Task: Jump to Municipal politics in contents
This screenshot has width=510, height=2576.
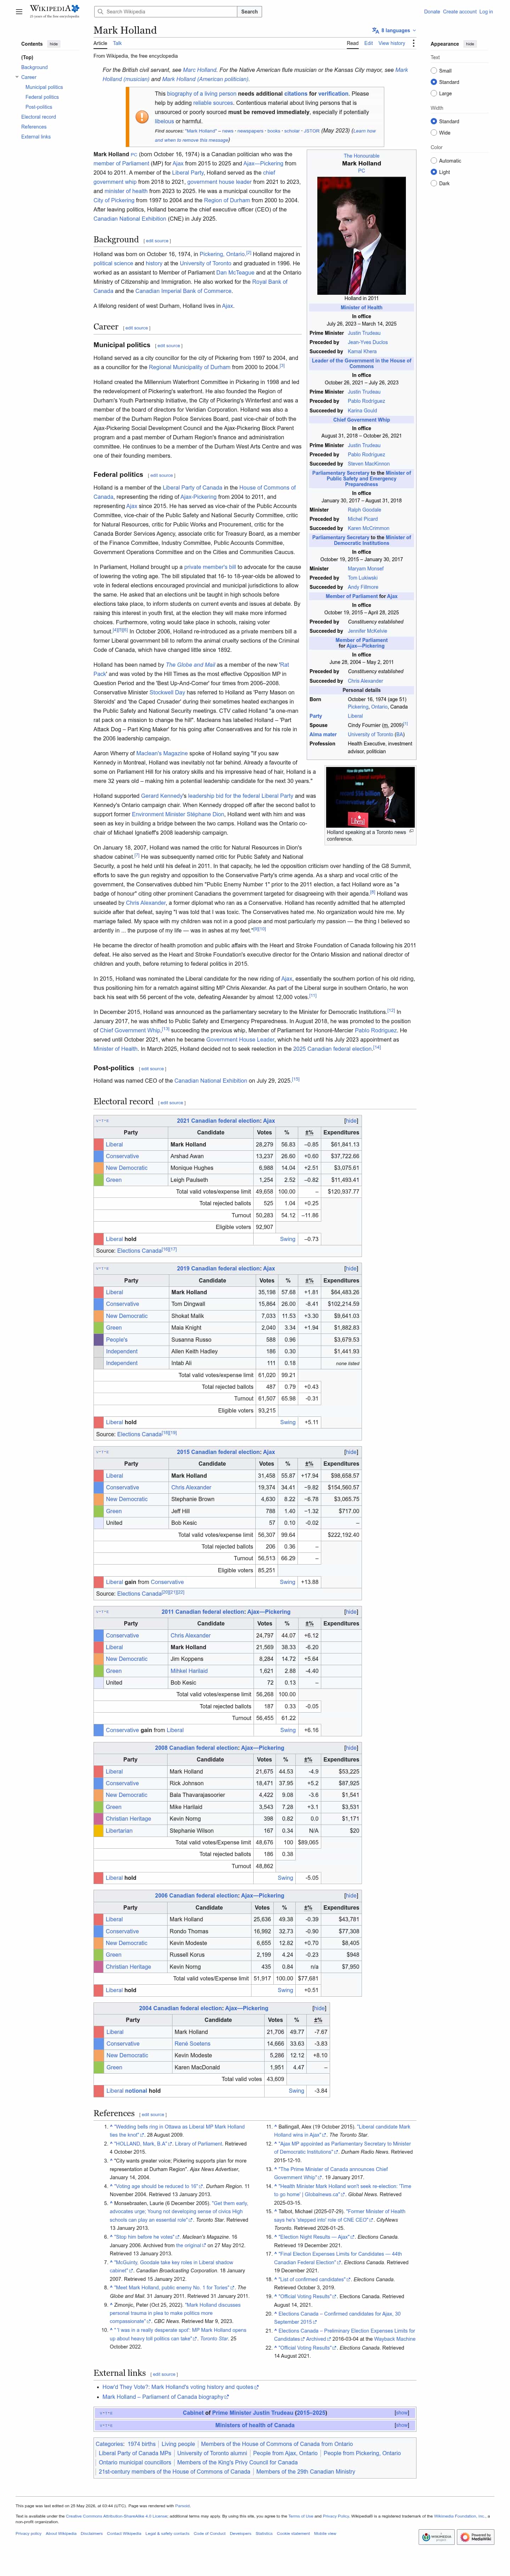Action: tap(44, 87)
